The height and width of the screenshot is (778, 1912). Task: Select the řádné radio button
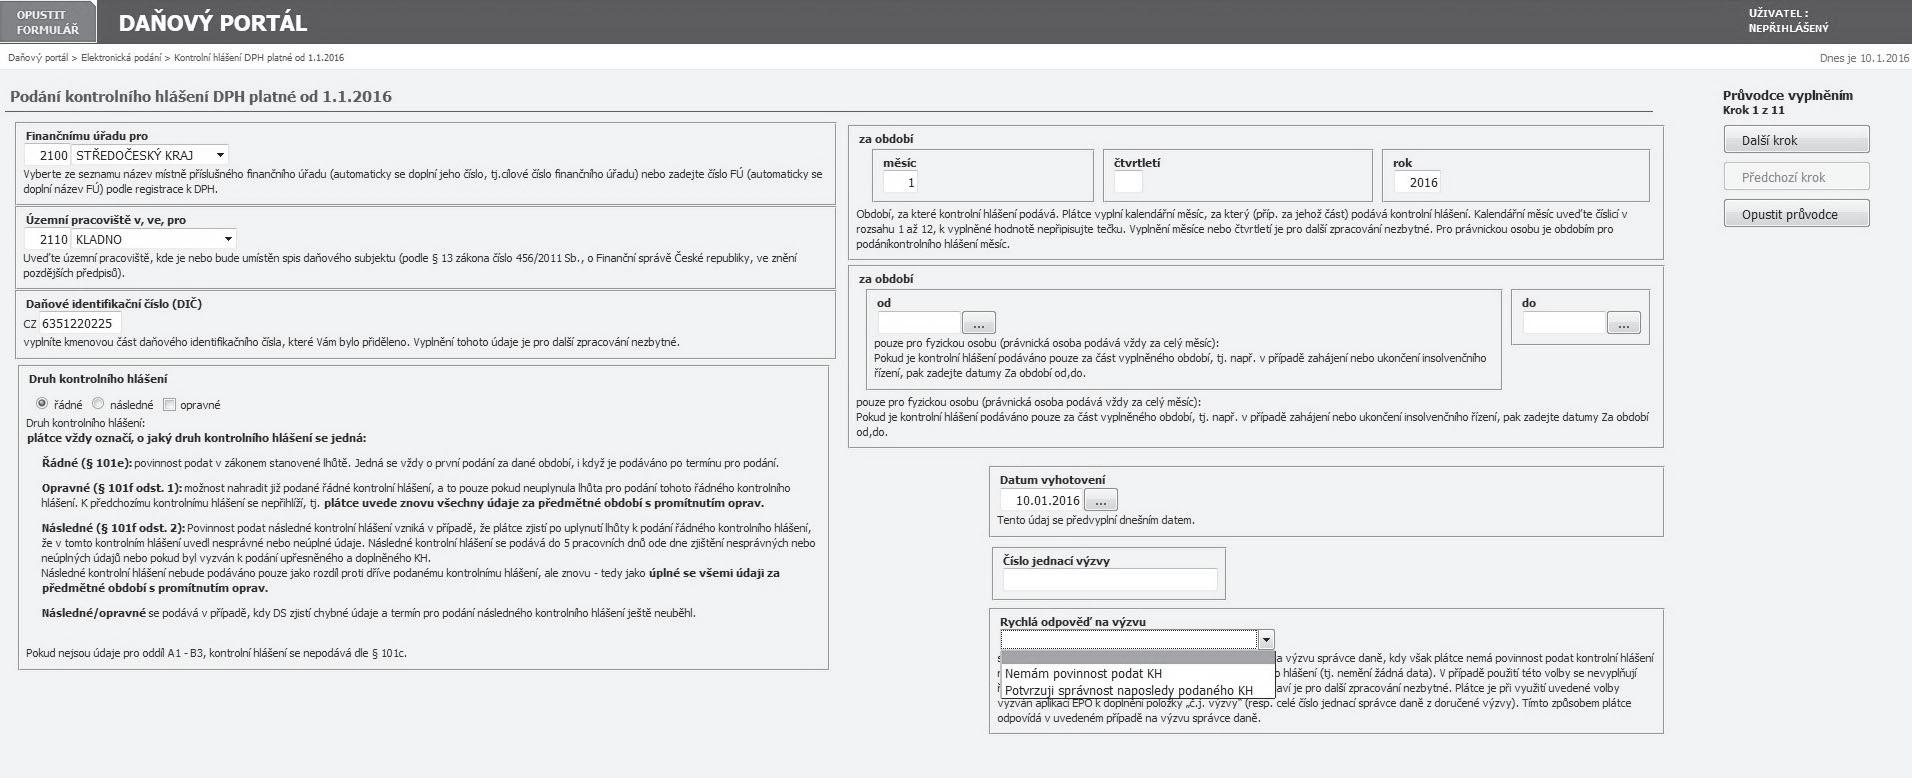pyautogui.click(x=42, y=404)
